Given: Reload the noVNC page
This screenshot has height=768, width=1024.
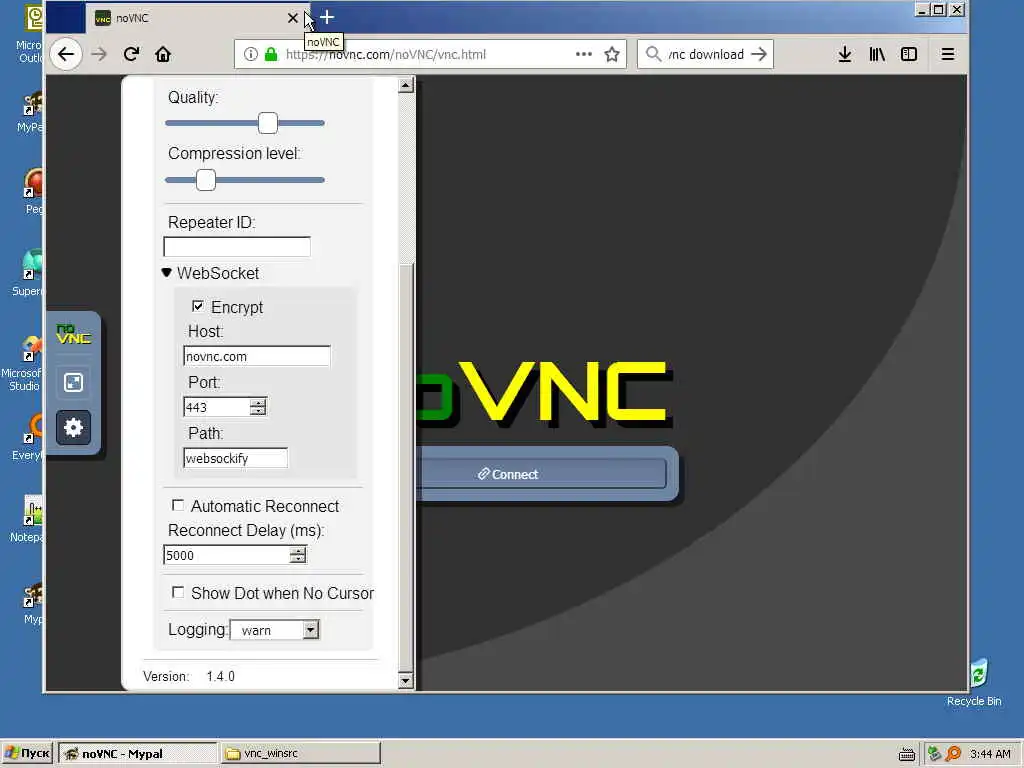Looking at the screenshot, I should click(131, 54).
